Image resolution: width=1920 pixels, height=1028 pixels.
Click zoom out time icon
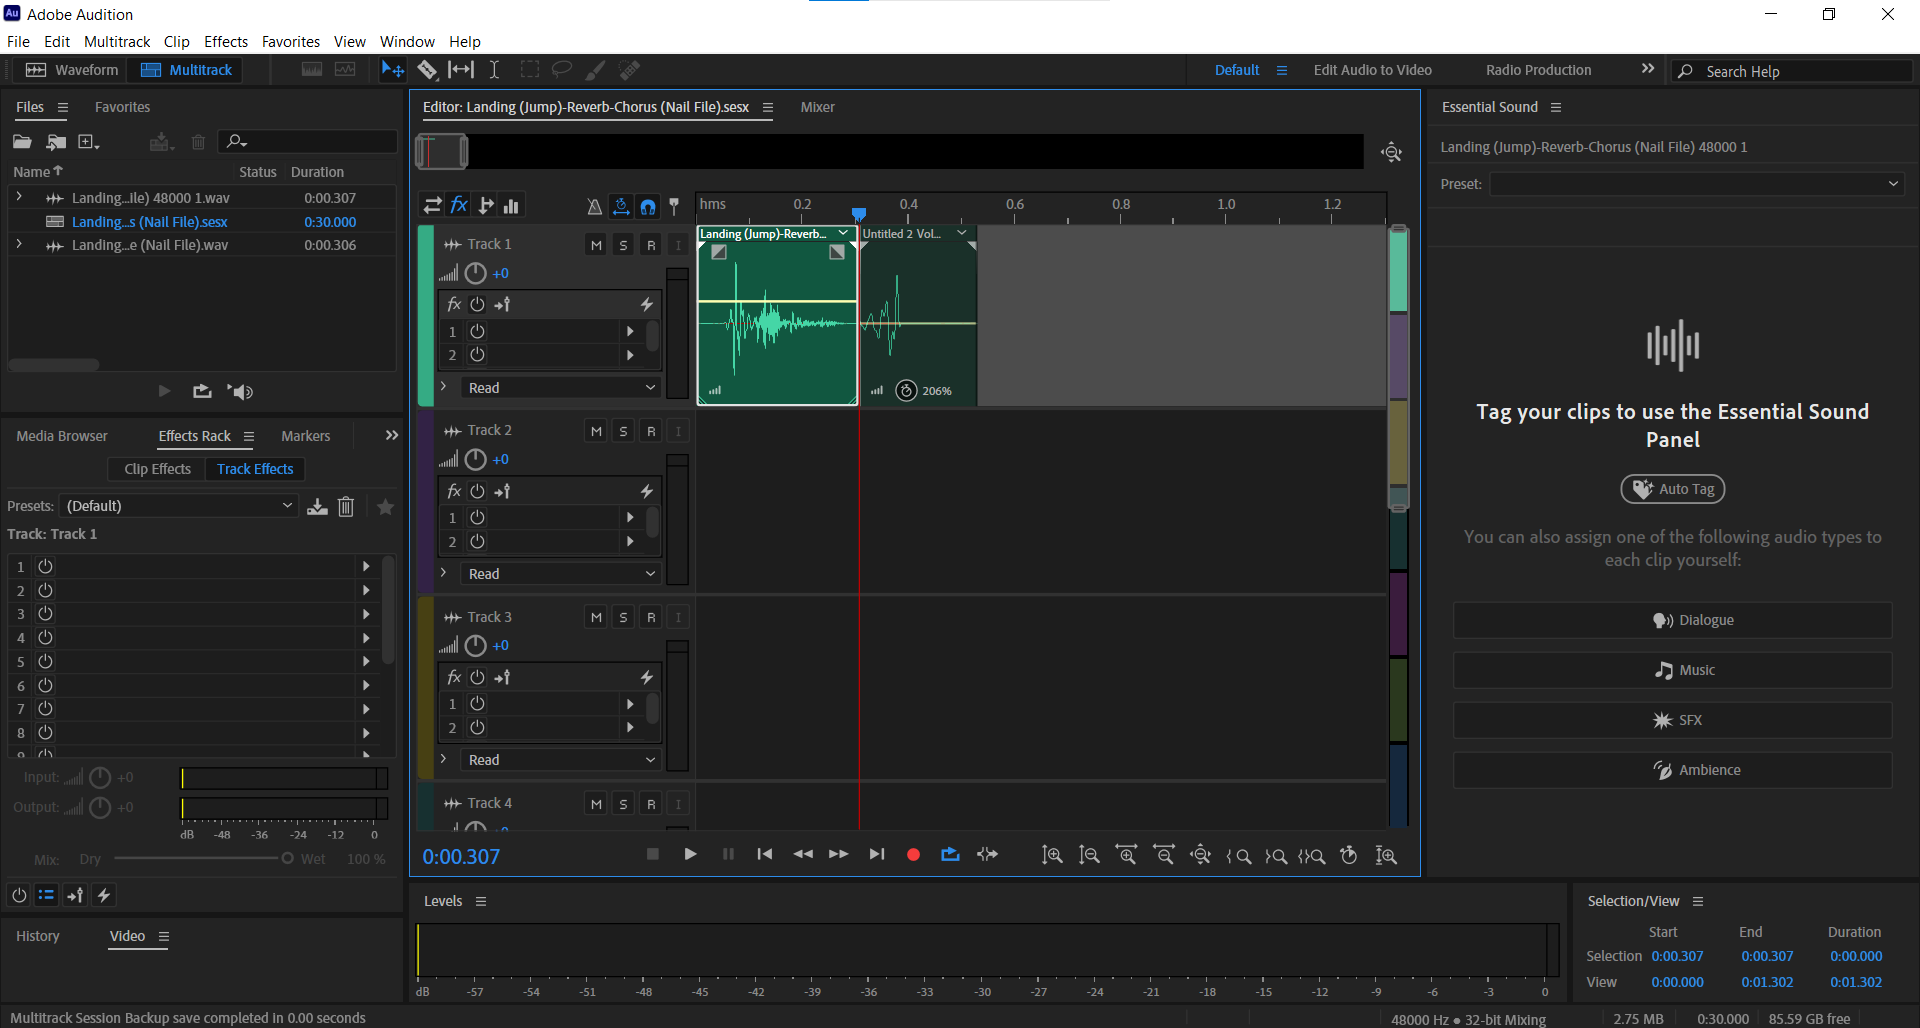tap(1164, 855)
